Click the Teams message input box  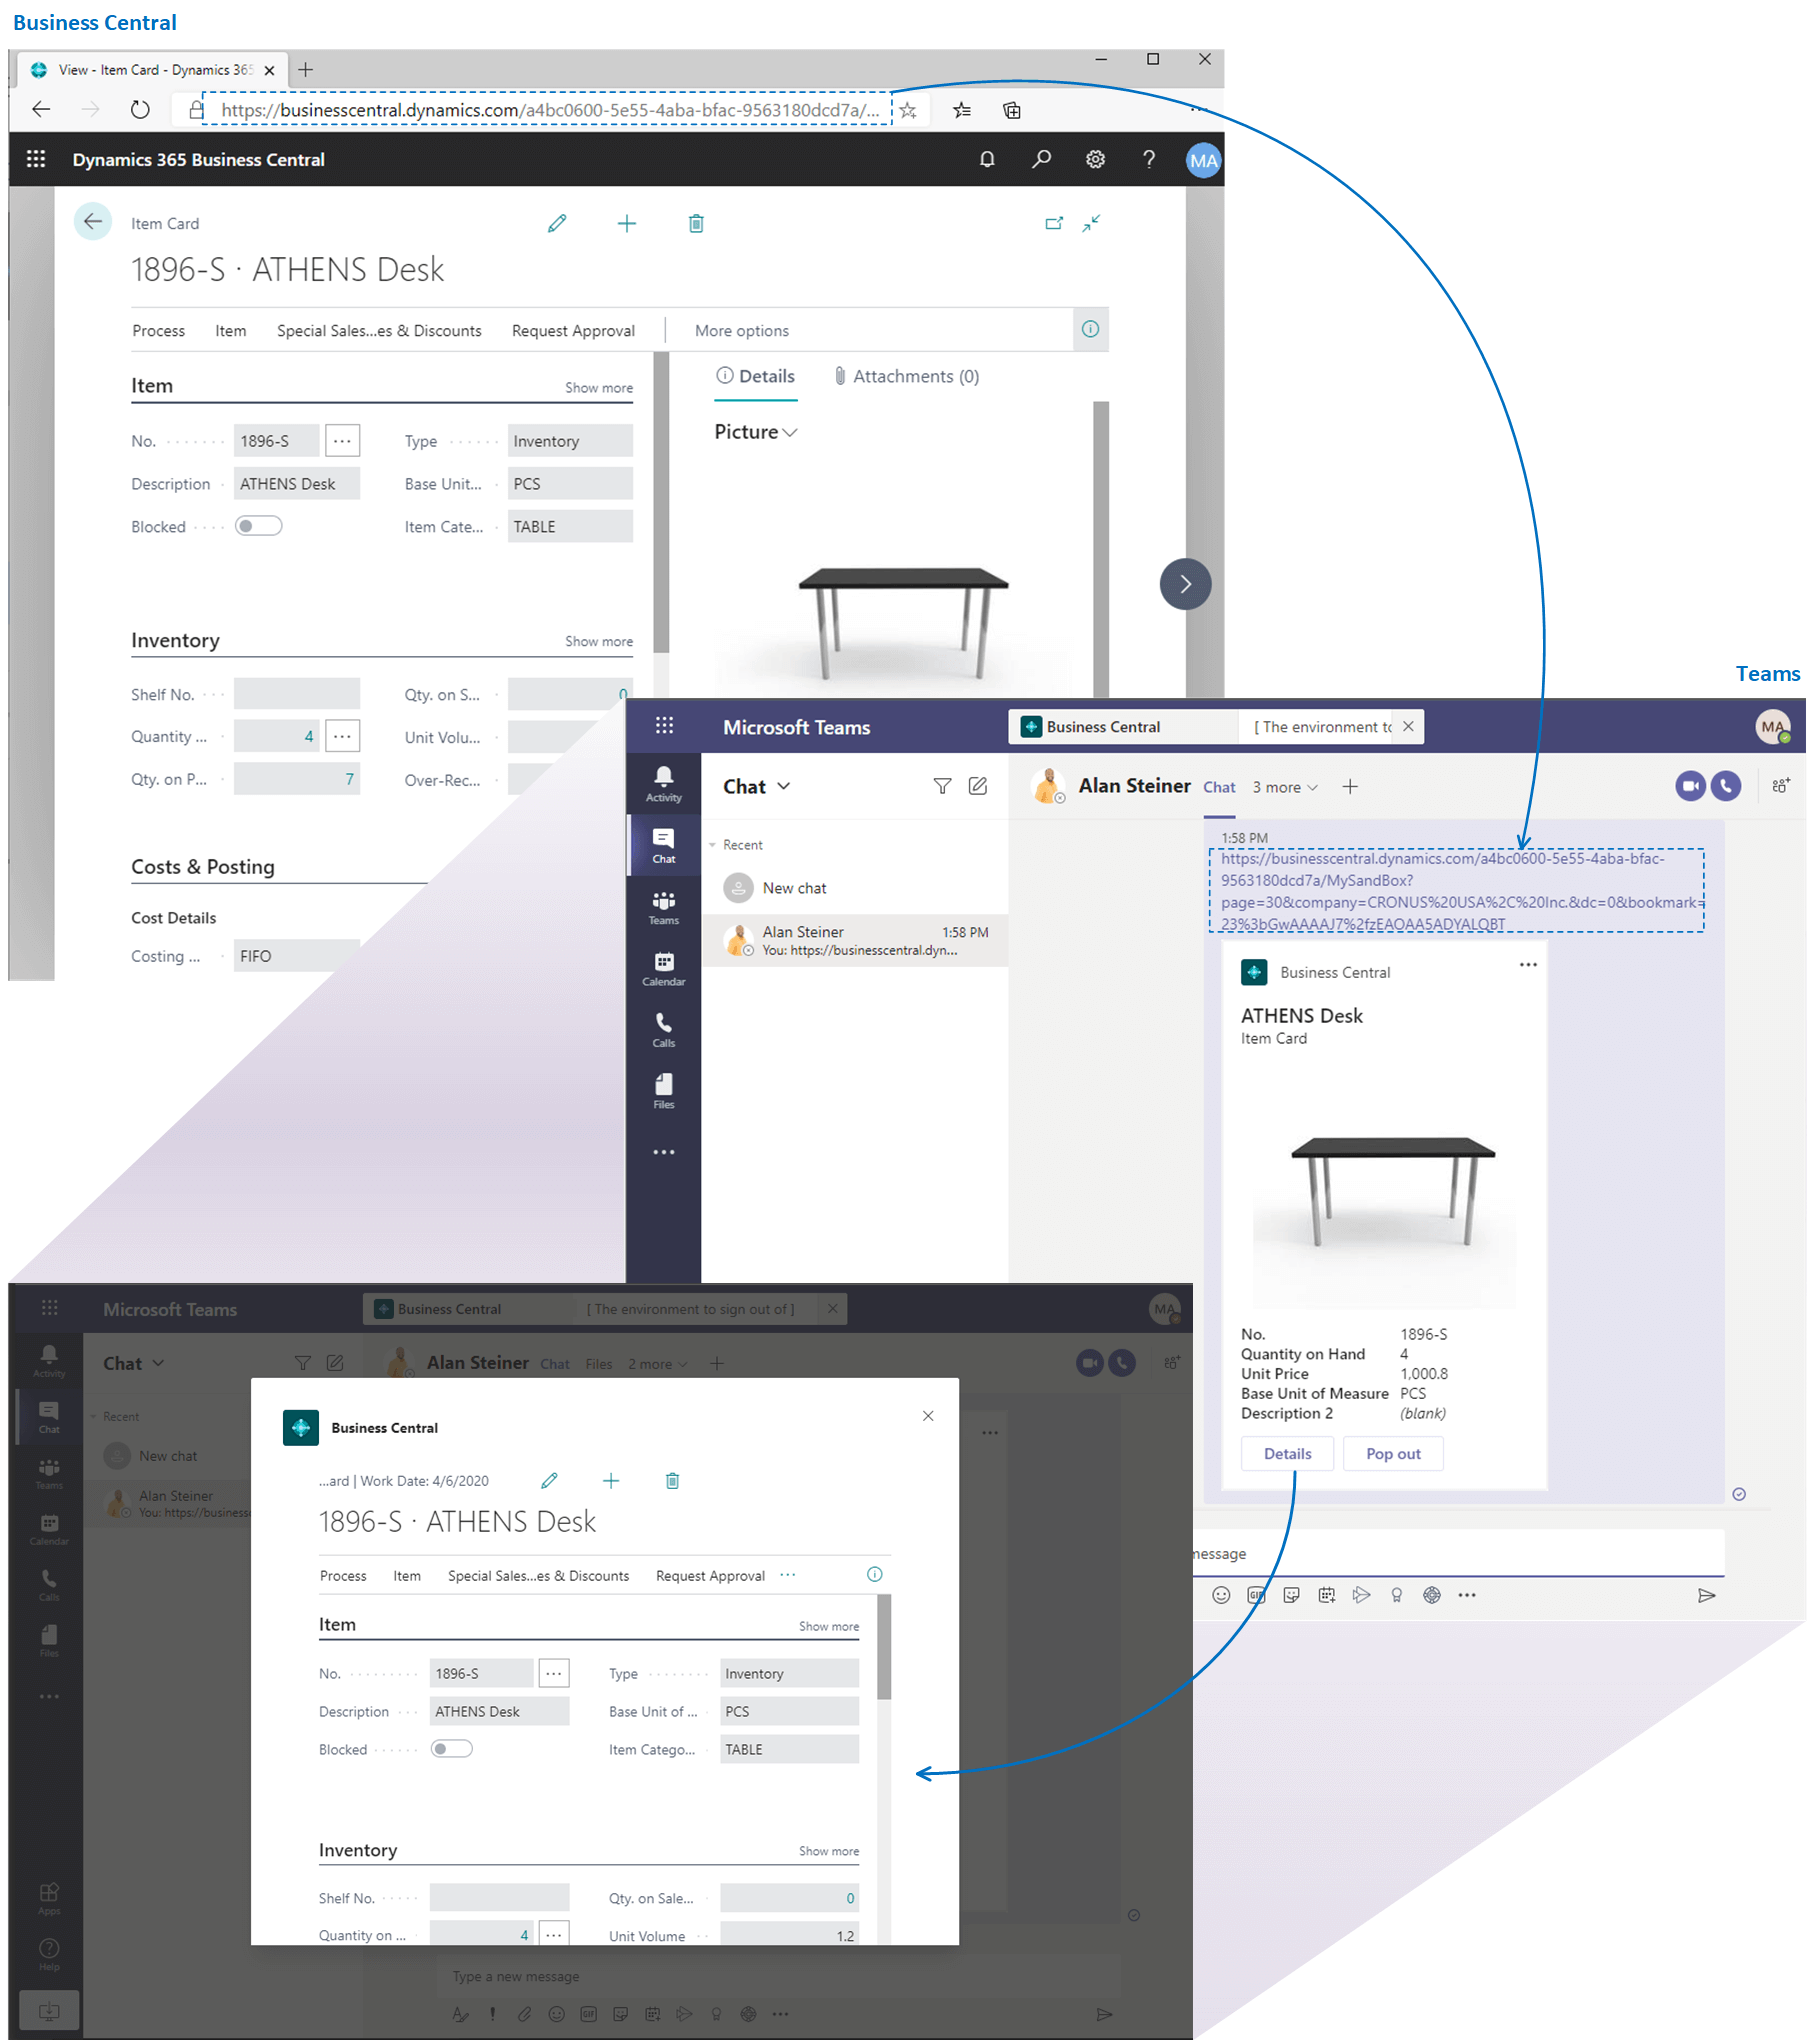point(1457,1554)
